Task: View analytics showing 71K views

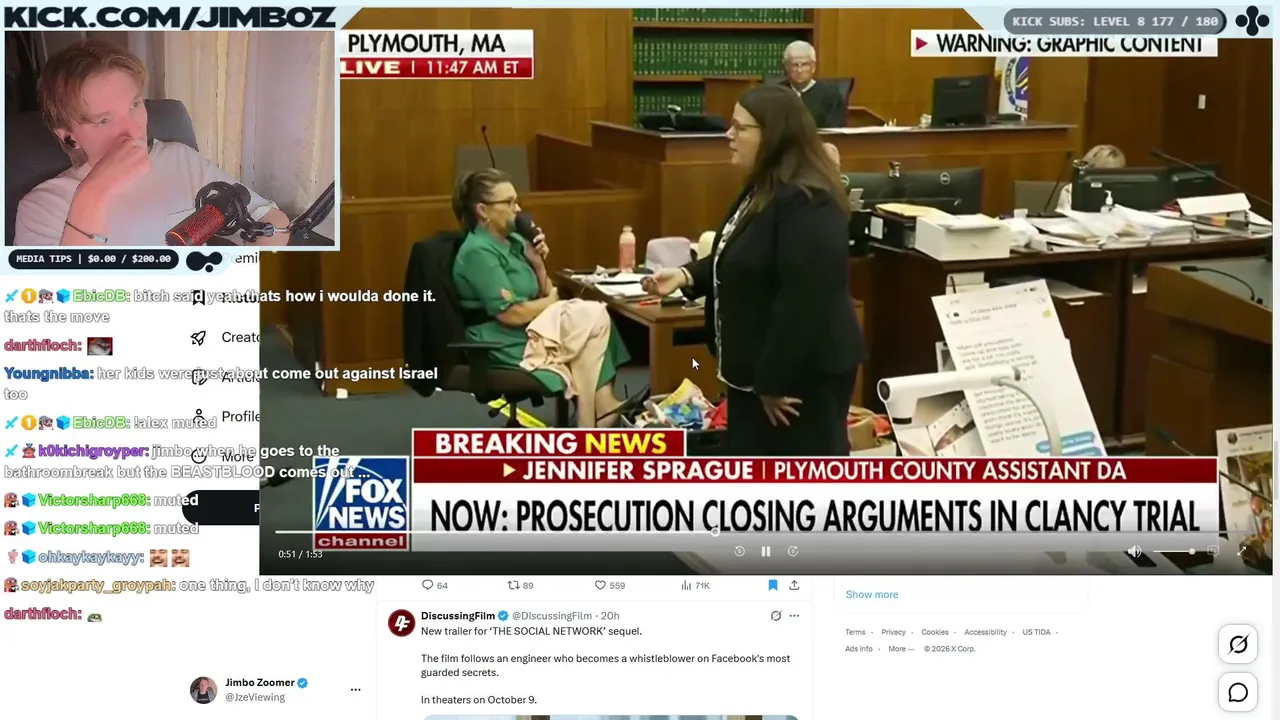Action: coord(695,585)
